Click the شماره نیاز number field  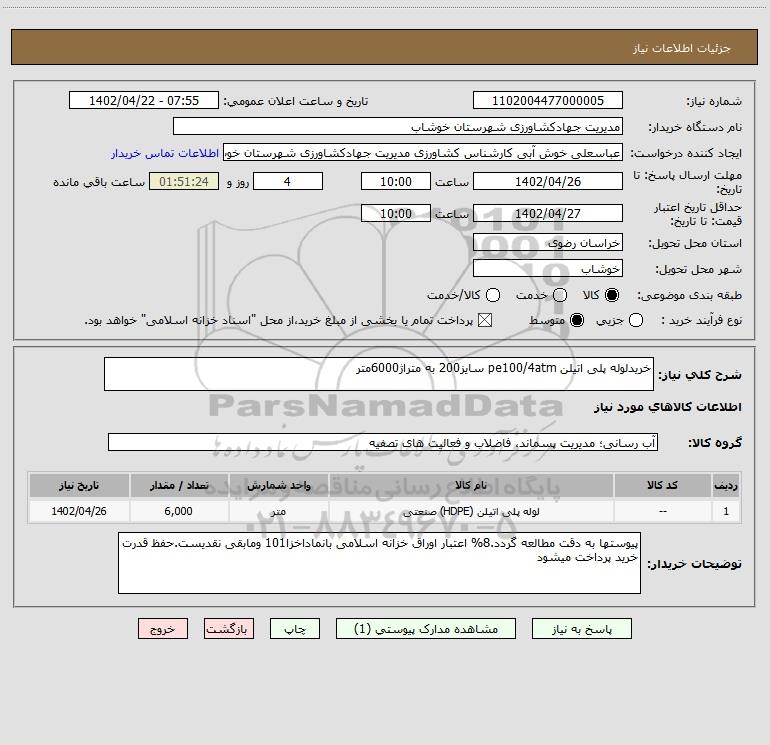(548, 100)
